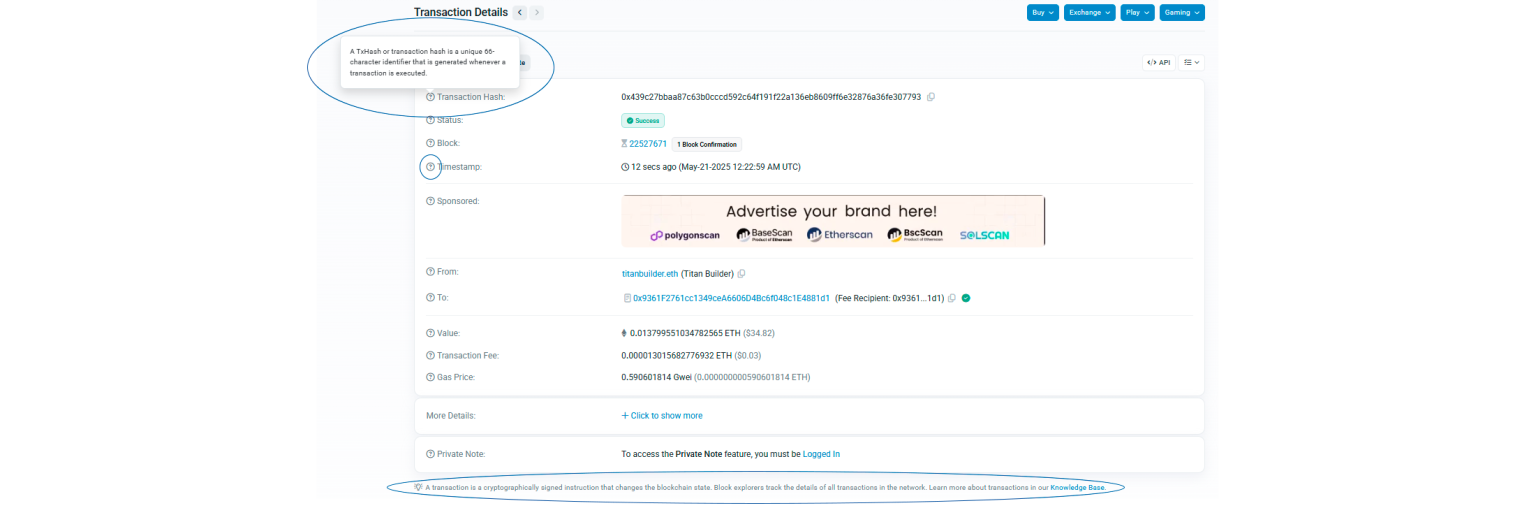Click the help icon beside Gas Price
Screen dimensions: 1536x515
[430, 377]
